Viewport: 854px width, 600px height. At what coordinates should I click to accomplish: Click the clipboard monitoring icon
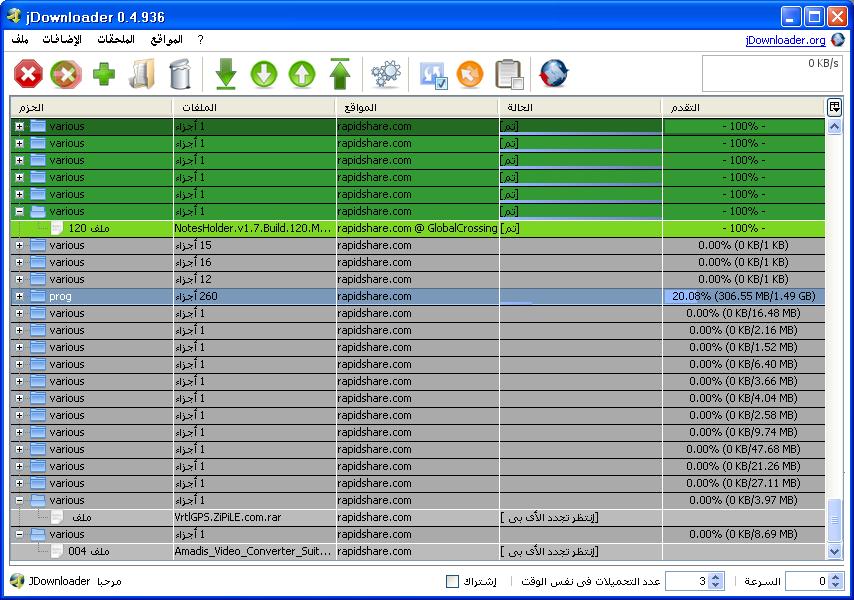pyautogui.click(x=509, y=74)
